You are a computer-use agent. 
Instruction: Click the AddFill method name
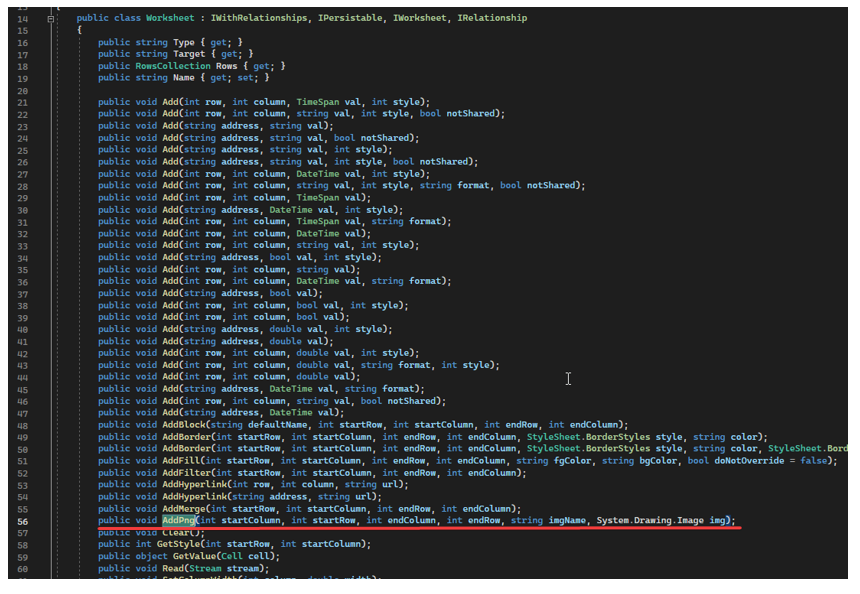coord(180,460)
